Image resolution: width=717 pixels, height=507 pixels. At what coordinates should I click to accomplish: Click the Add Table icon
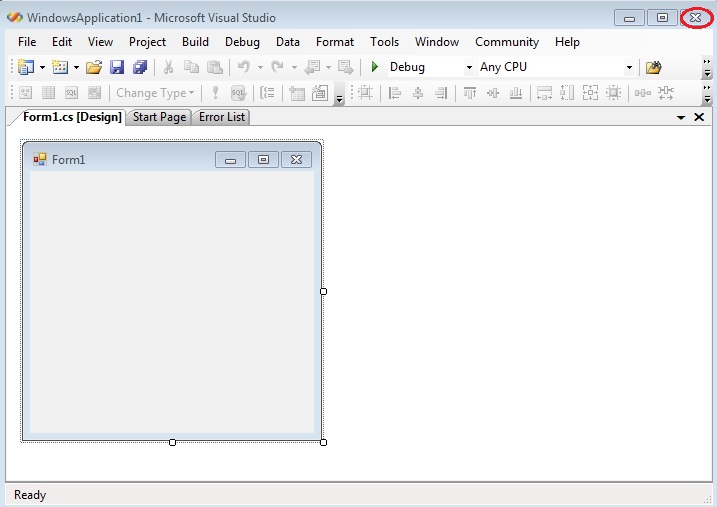(297, 93)
